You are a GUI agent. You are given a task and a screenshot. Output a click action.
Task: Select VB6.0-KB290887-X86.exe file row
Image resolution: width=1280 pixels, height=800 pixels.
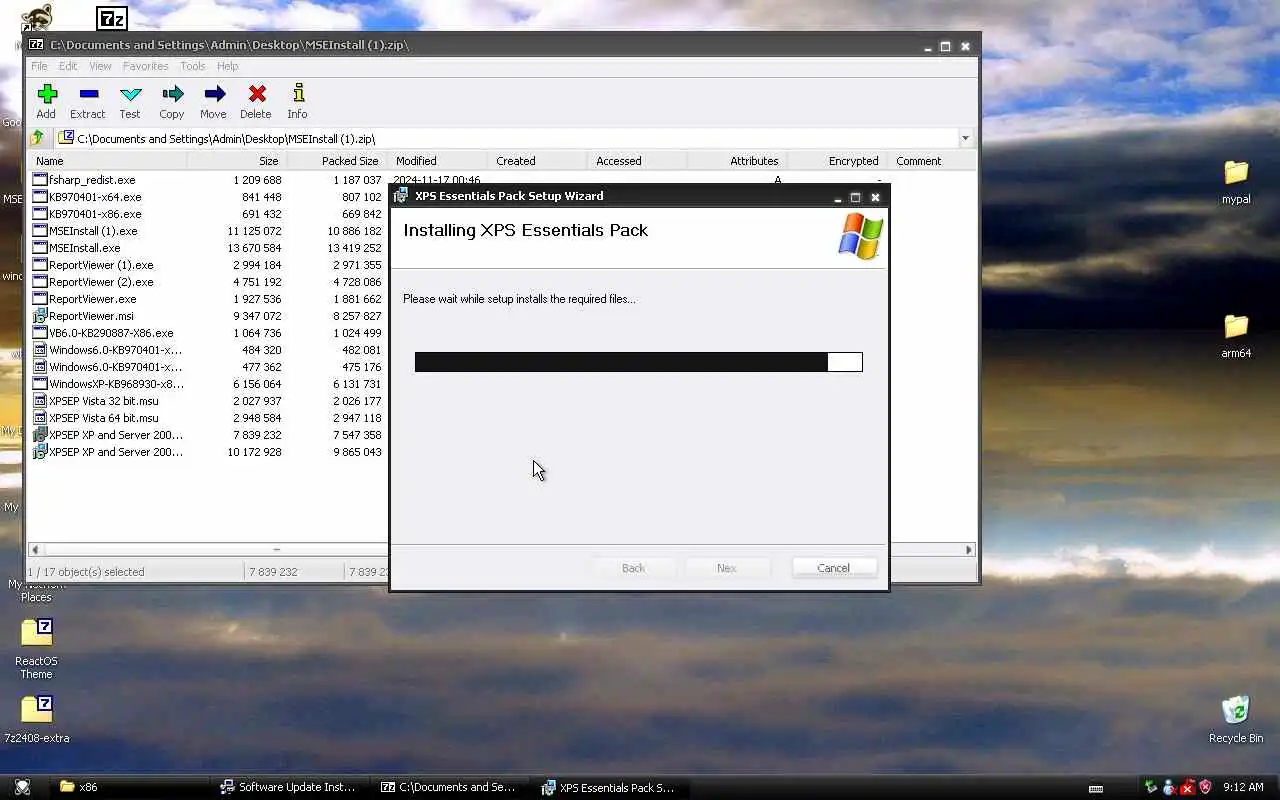111,333
